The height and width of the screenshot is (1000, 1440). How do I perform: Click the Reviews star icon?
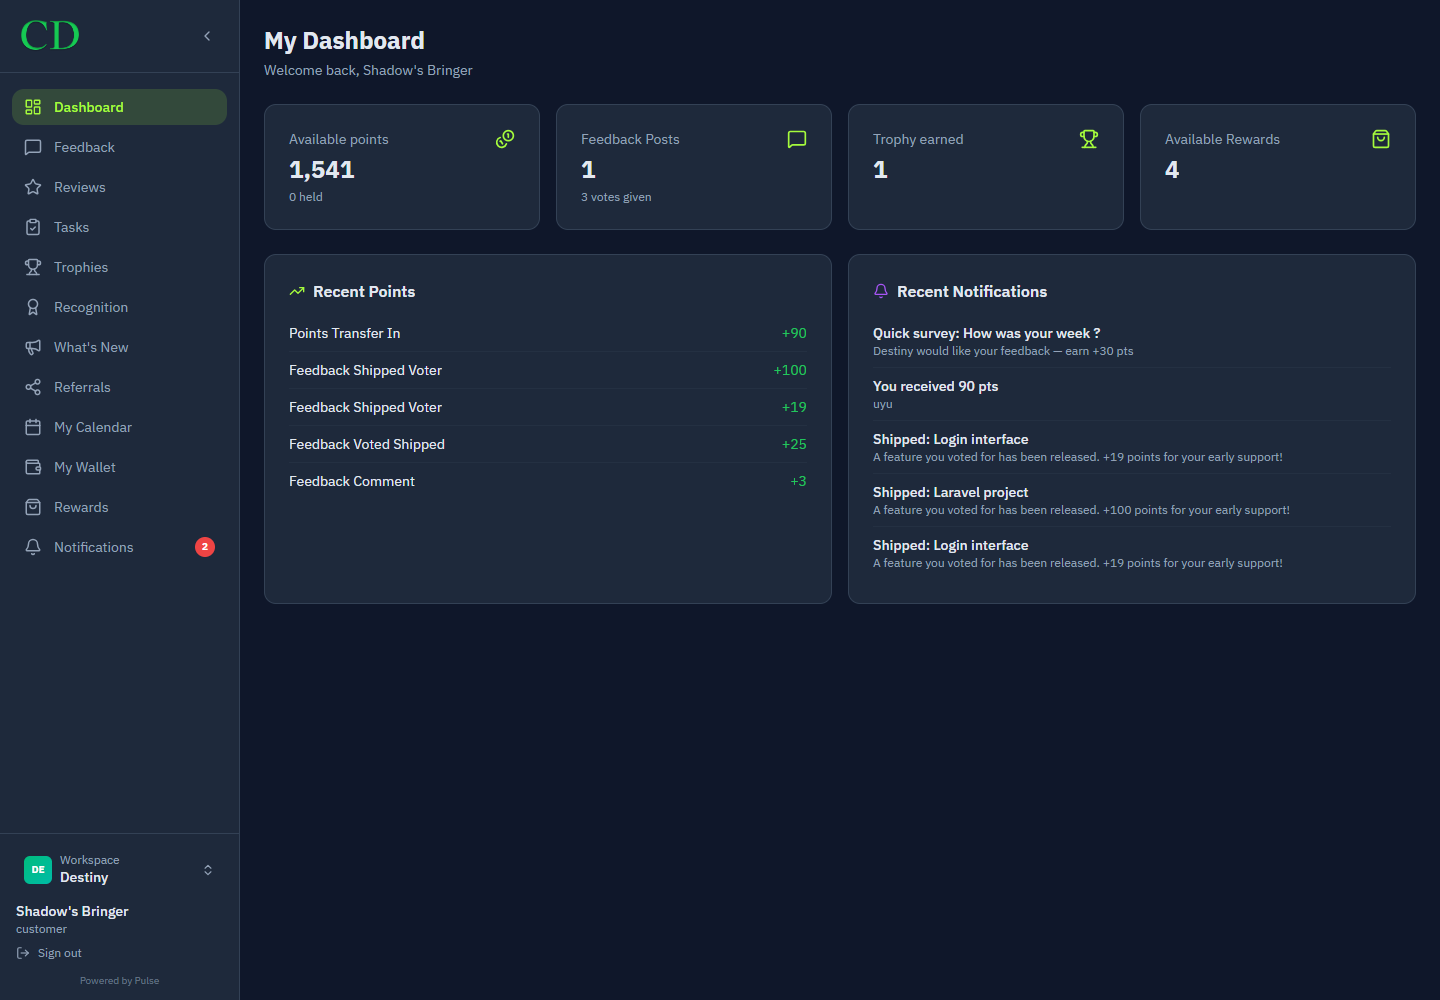(x=33, y=187)
